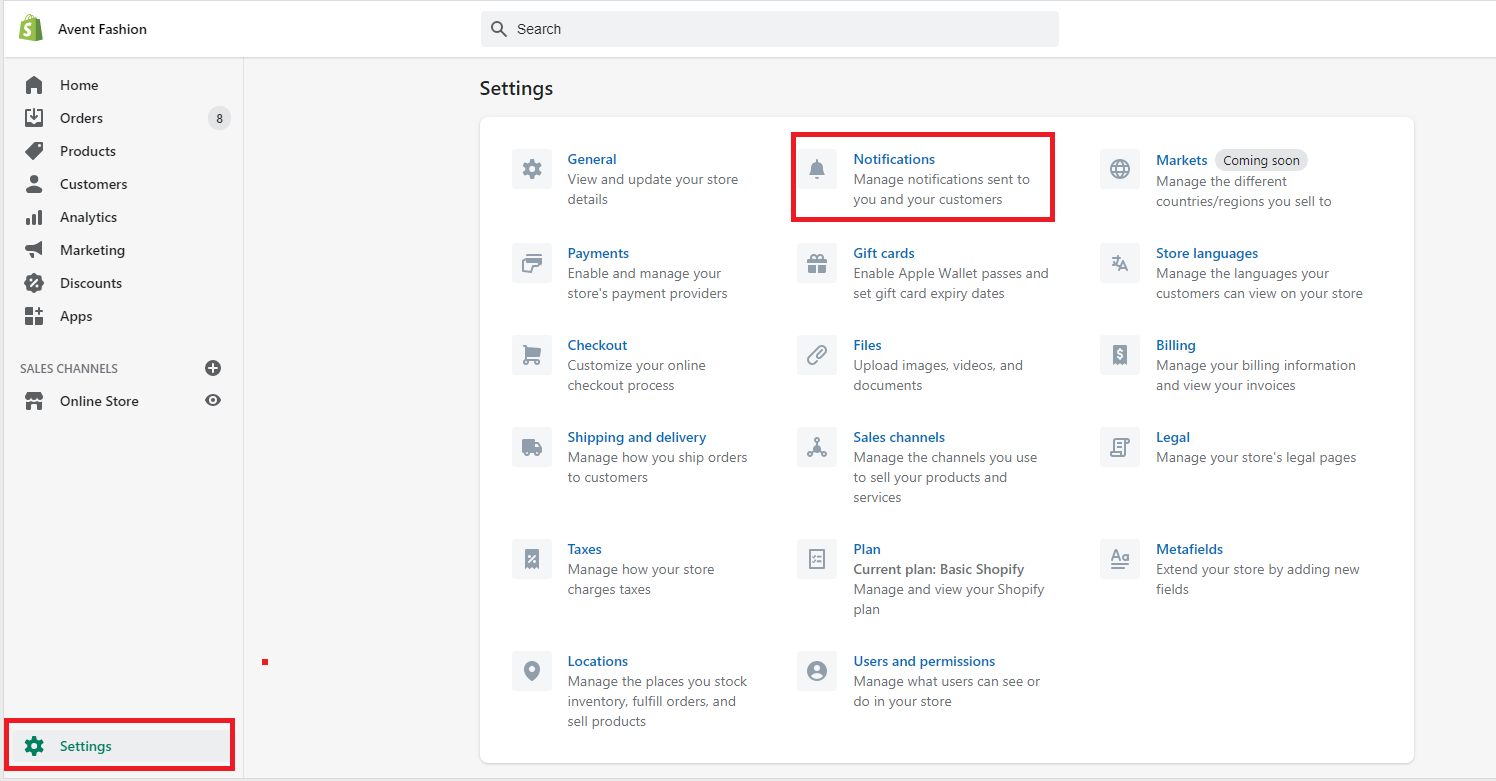This screenshot has width=1496, height=781.
Task: Open the Billing settings link
Action: coord(1176,345)
